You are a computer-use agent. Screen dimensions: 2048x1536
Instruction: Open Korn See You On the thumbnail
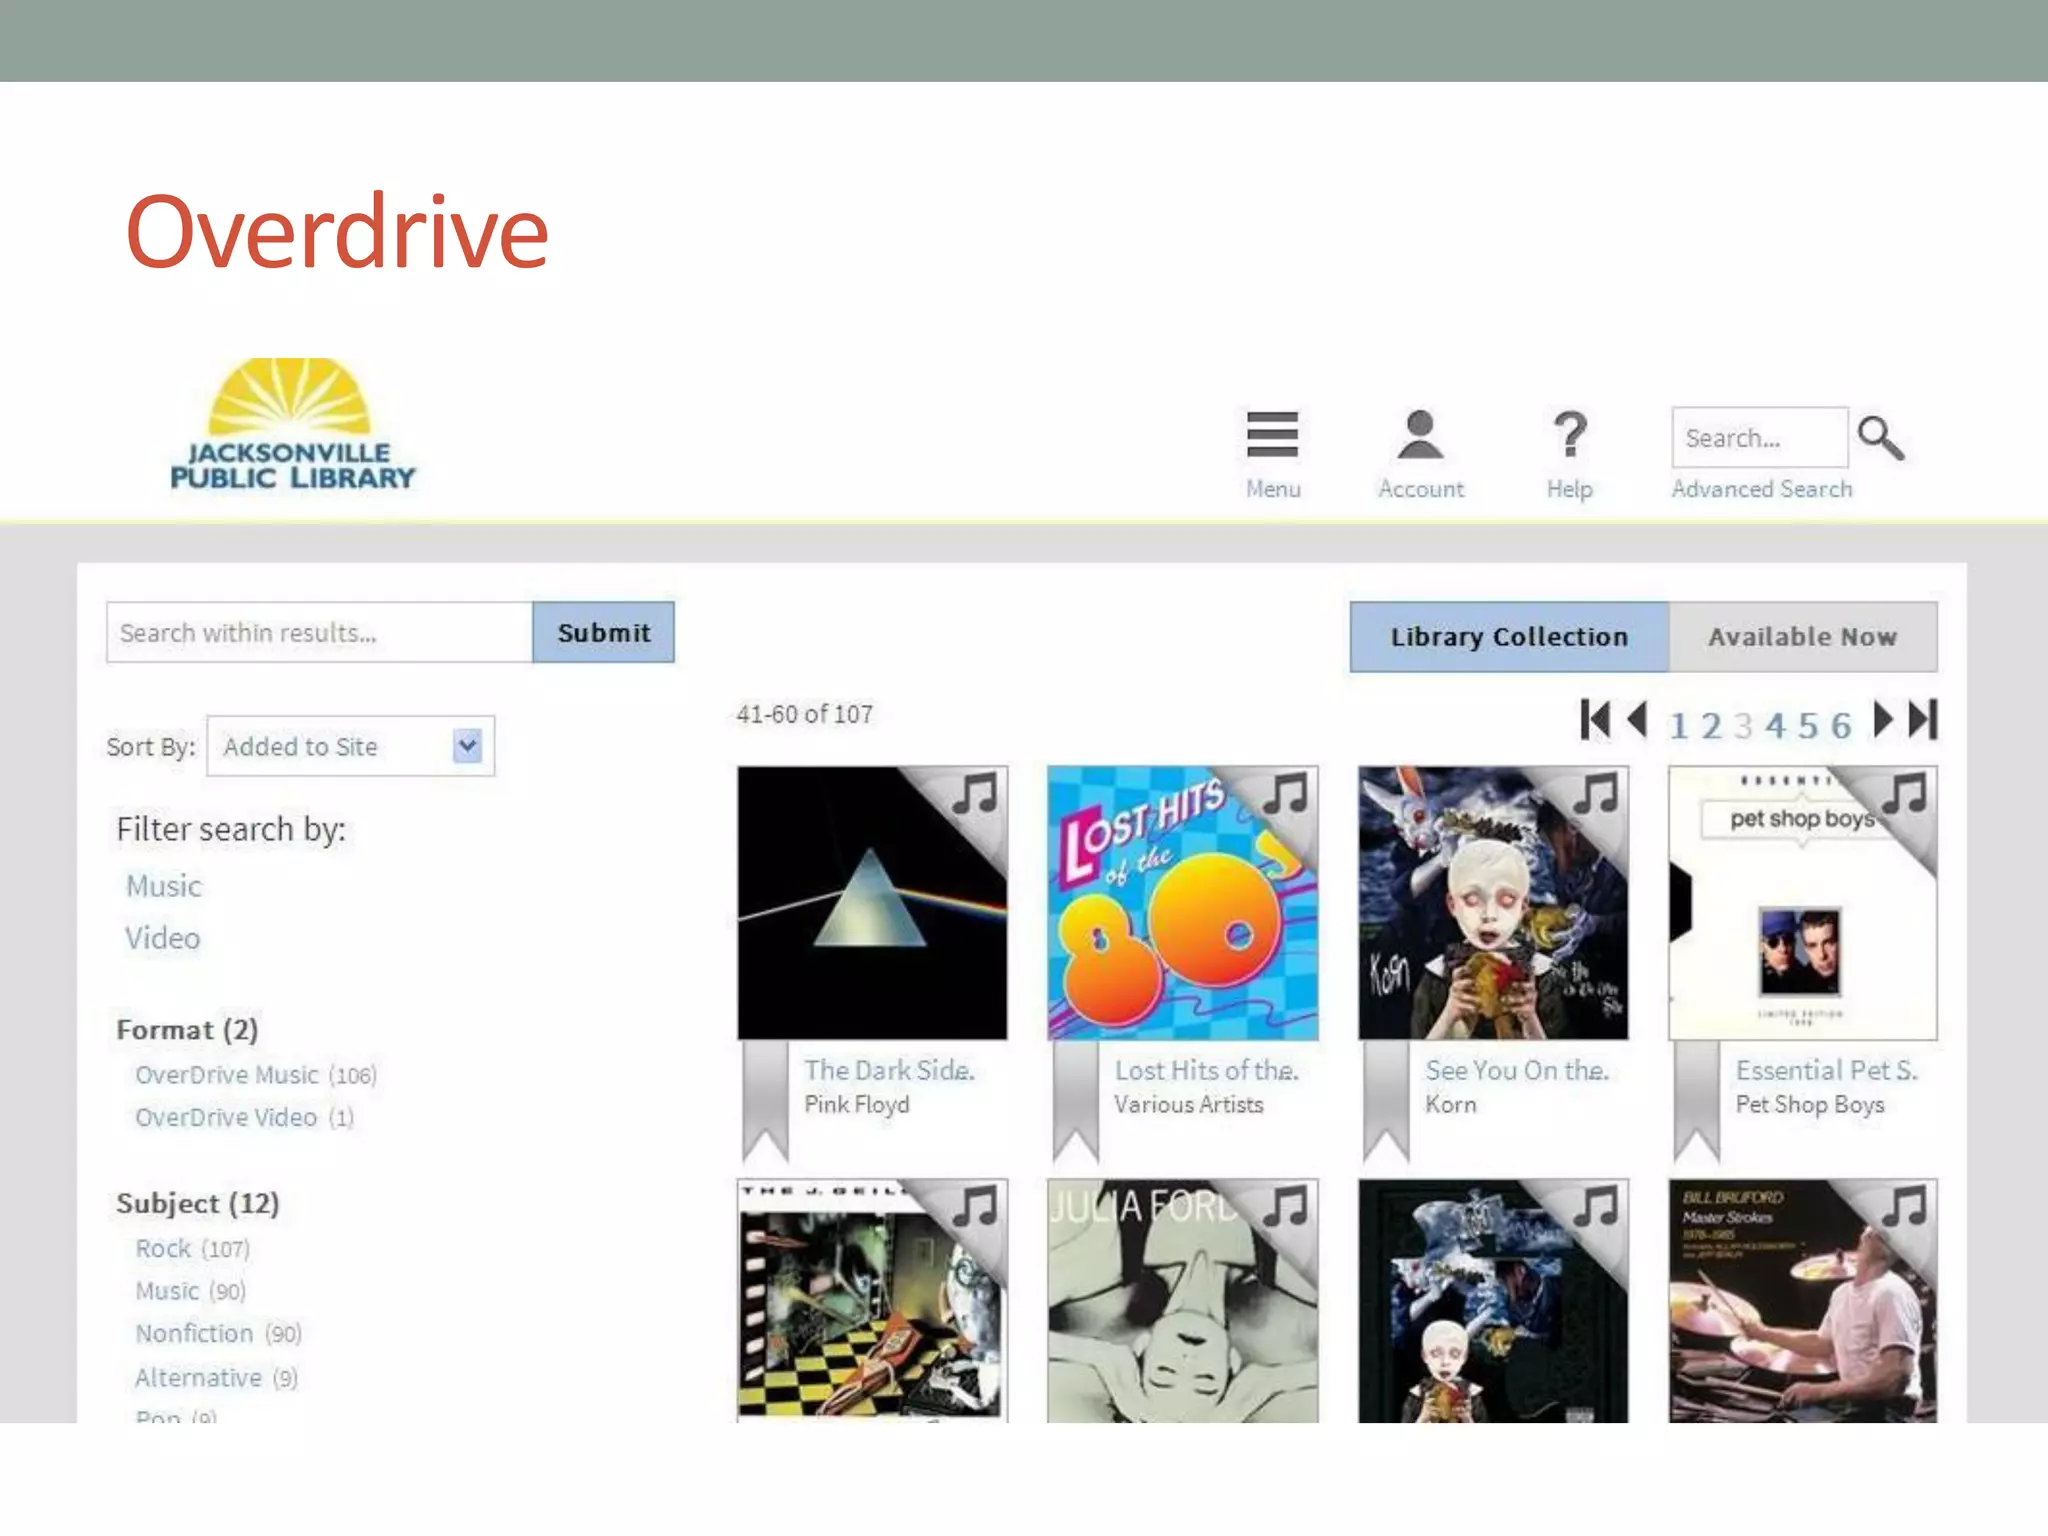tap(1493, 903)
